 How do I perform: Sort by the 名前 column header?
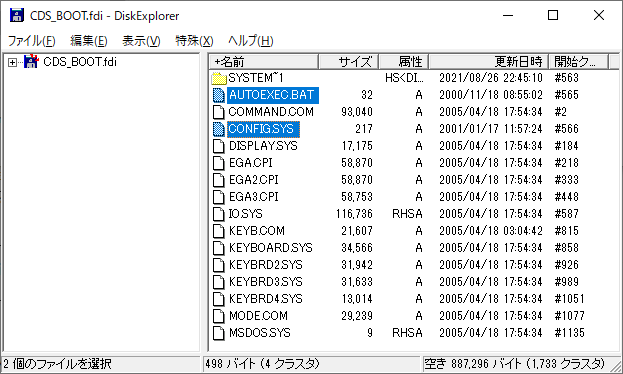[x=264, y=62]
